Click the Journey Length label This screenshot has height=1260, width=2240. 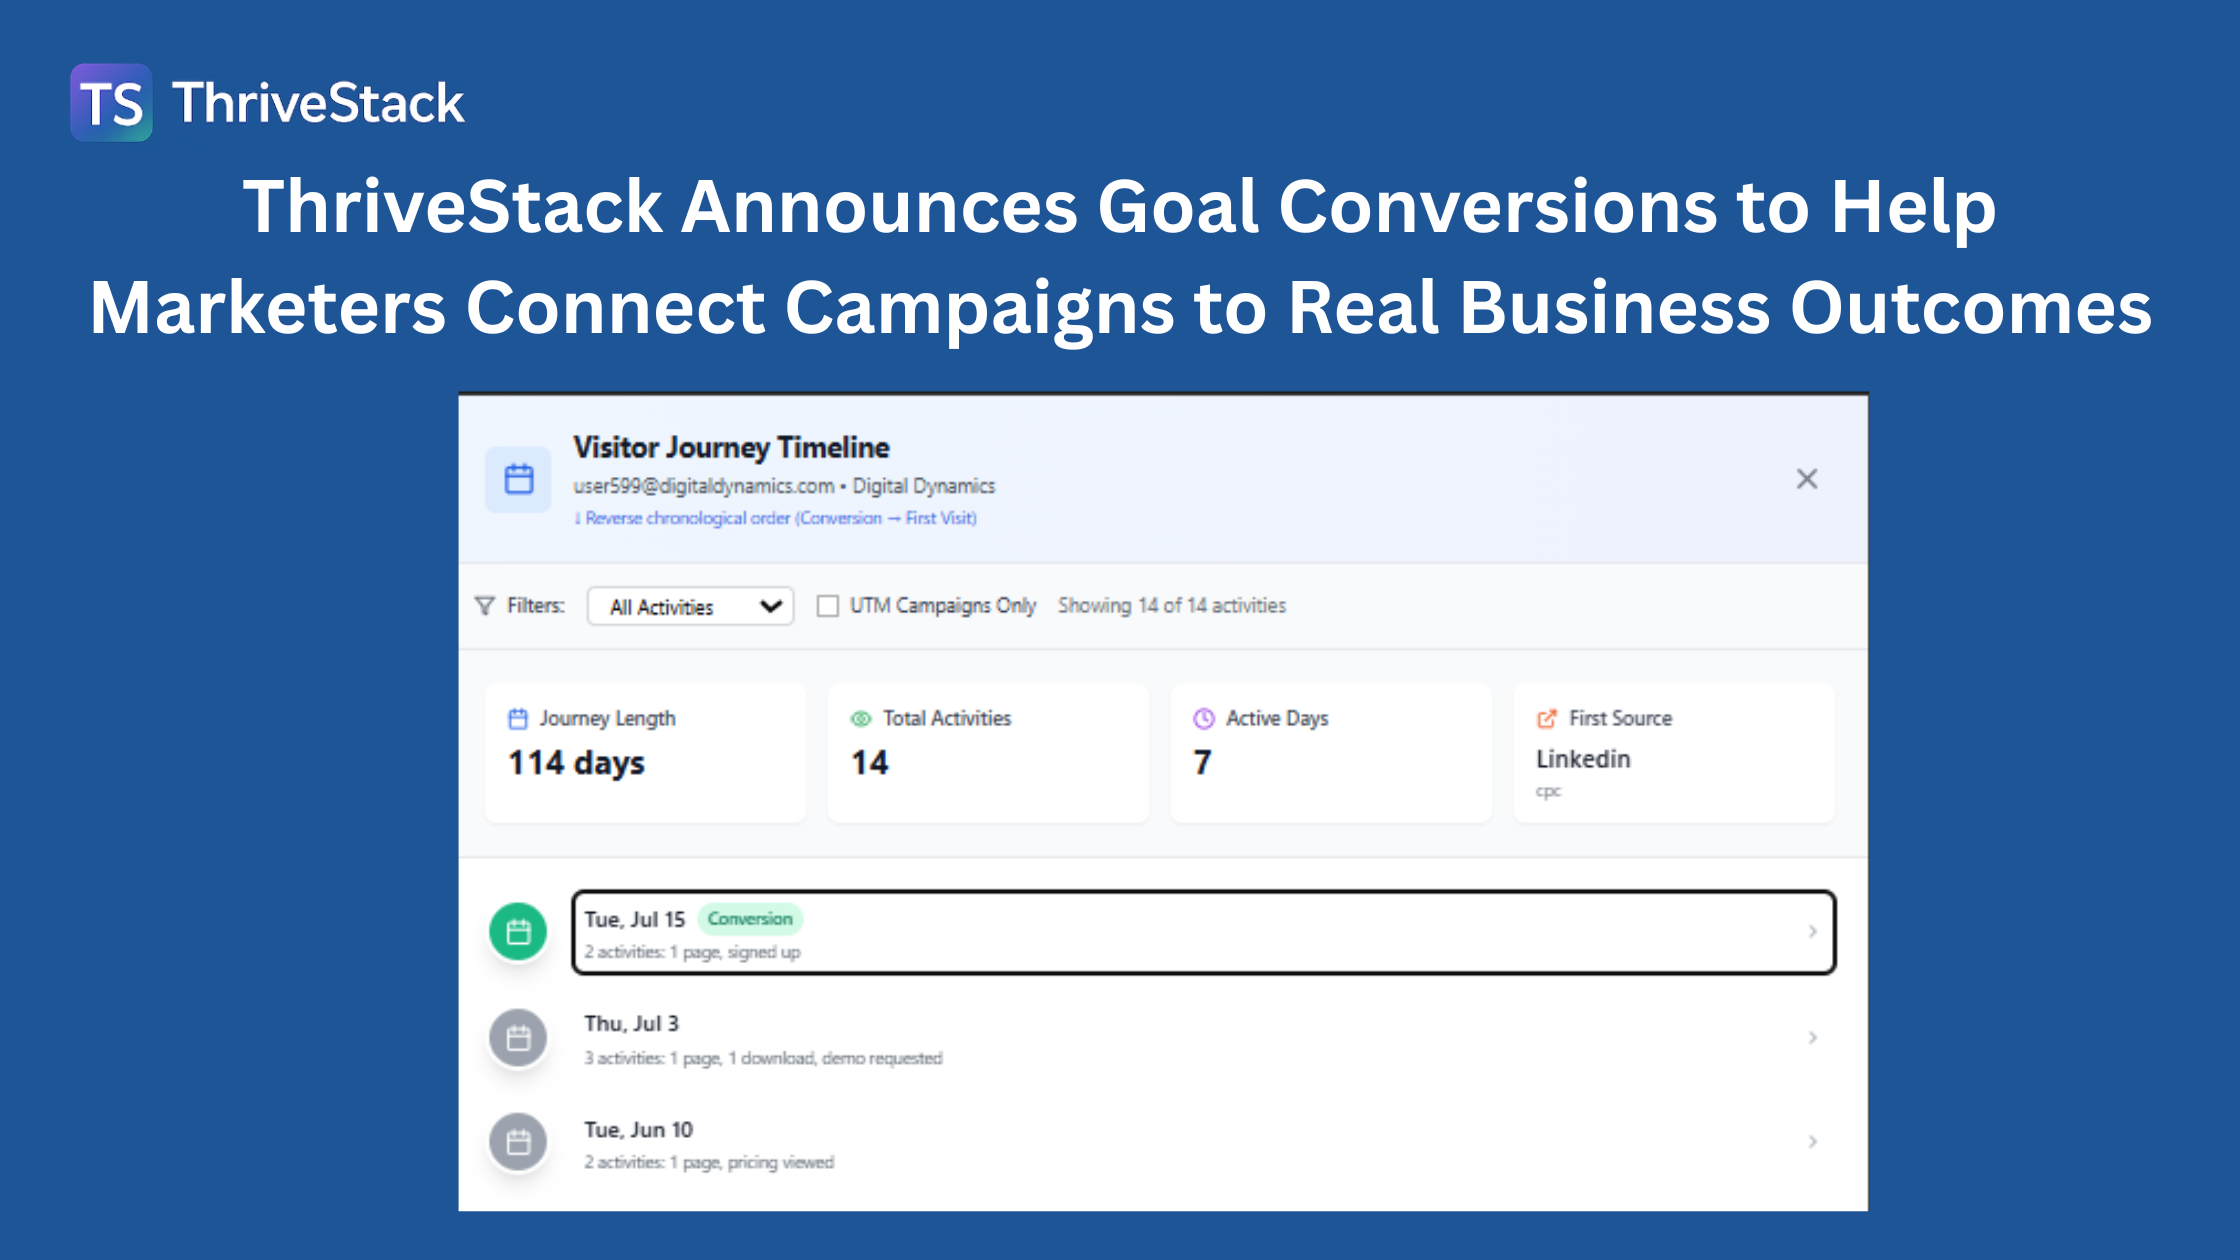coord(607,719)
